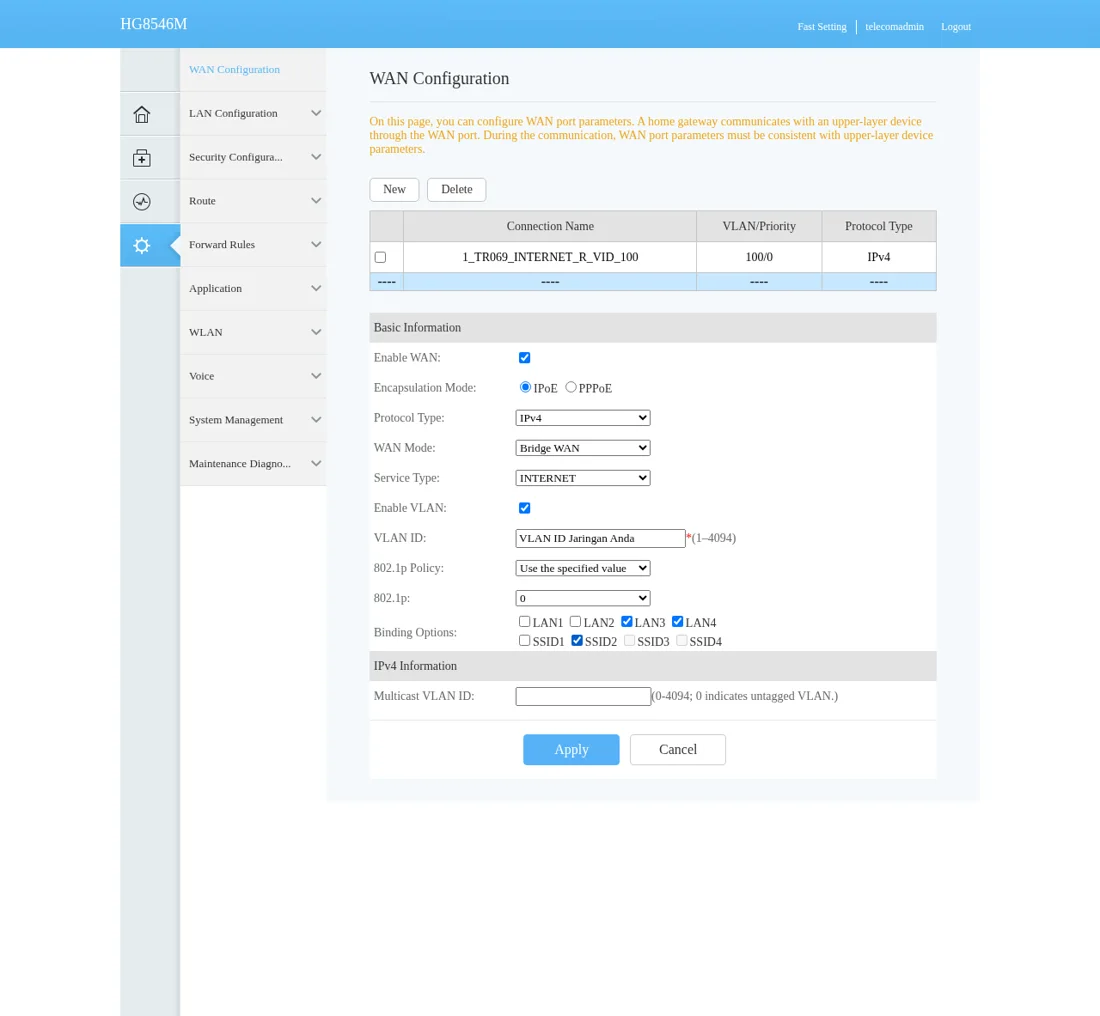This screenshot has height=1016, width=1100.
Task: Check the LAN2 binding option
Action: point(575,622)
